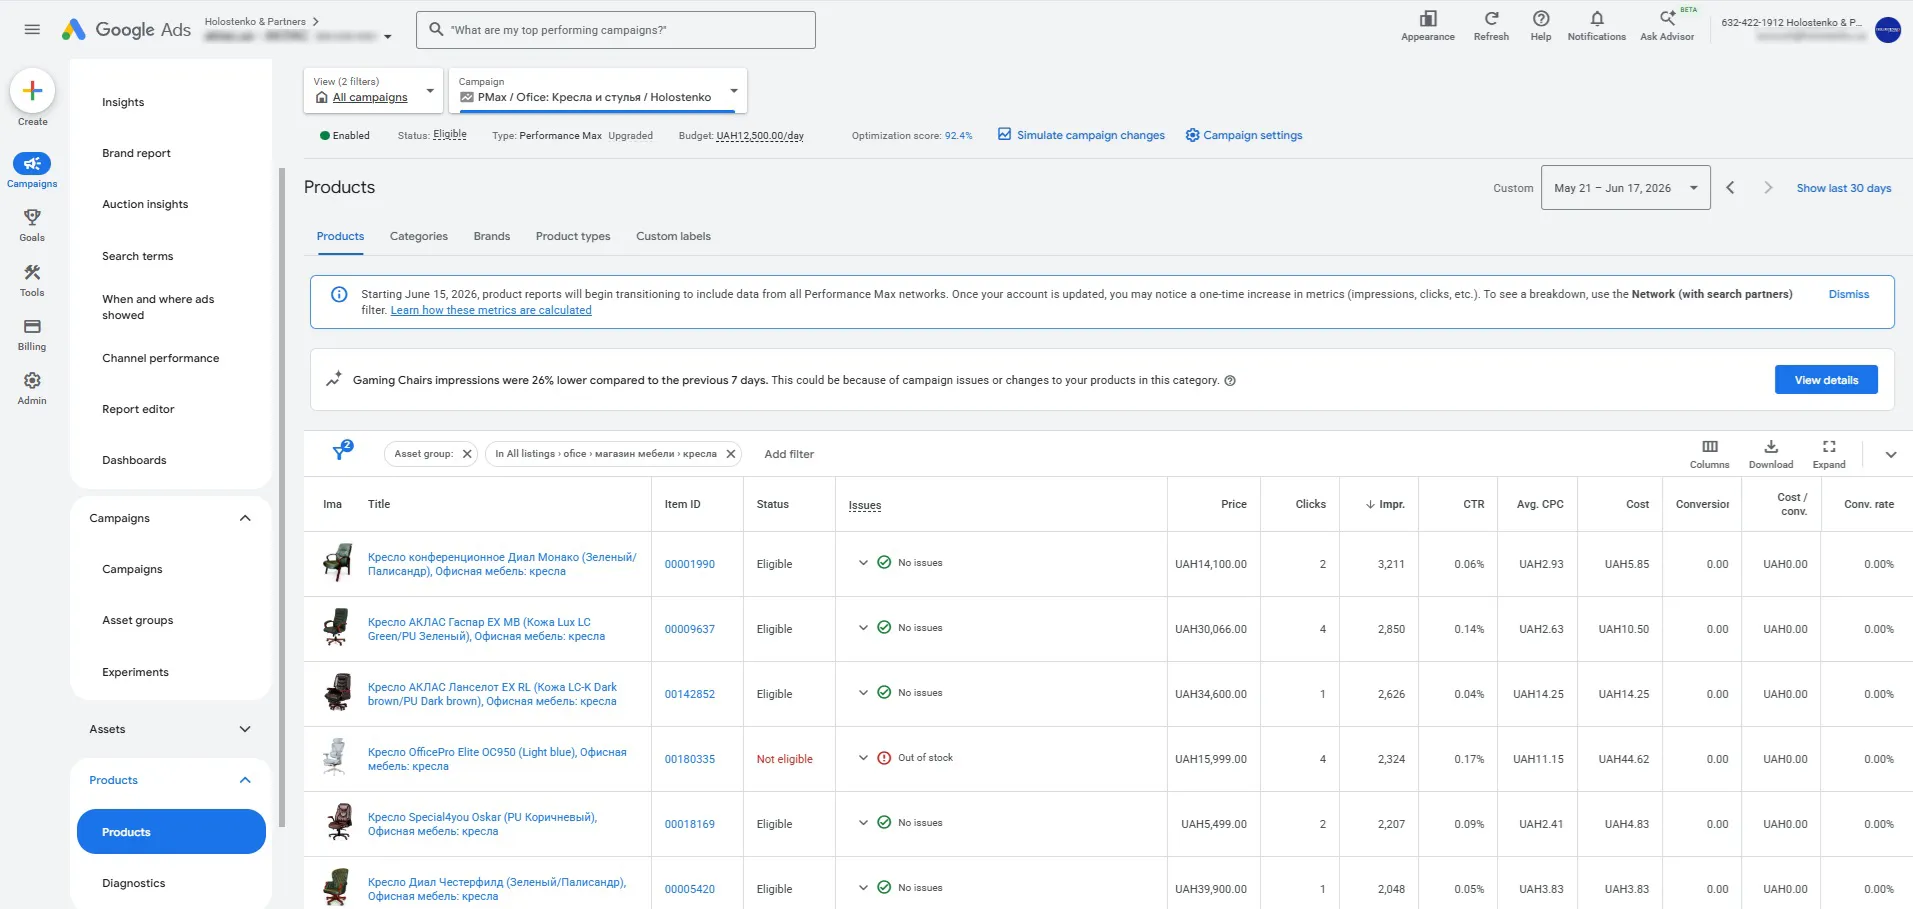Switch to the Custom labels tab

coord(674,237)
